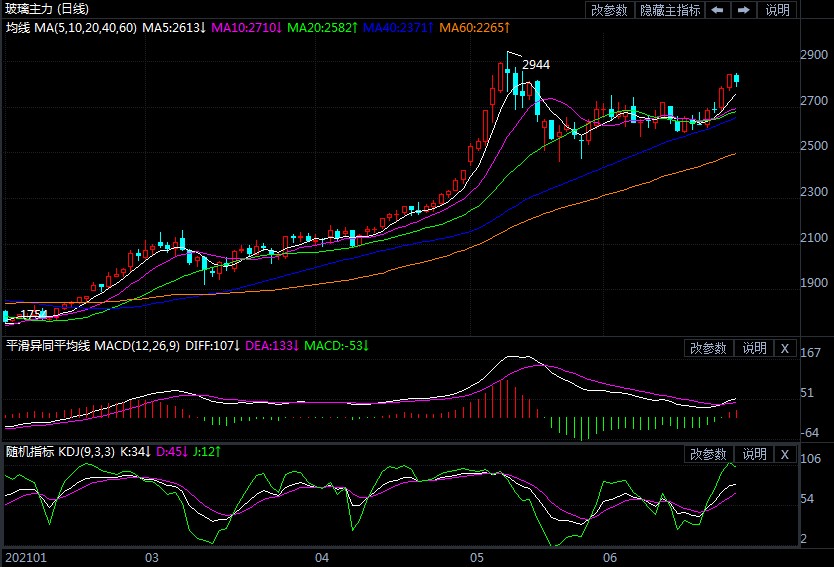Open 说明 for the main MA chart
The width and height of the screenshot is (834, 567).
click(x=777, y=10)
